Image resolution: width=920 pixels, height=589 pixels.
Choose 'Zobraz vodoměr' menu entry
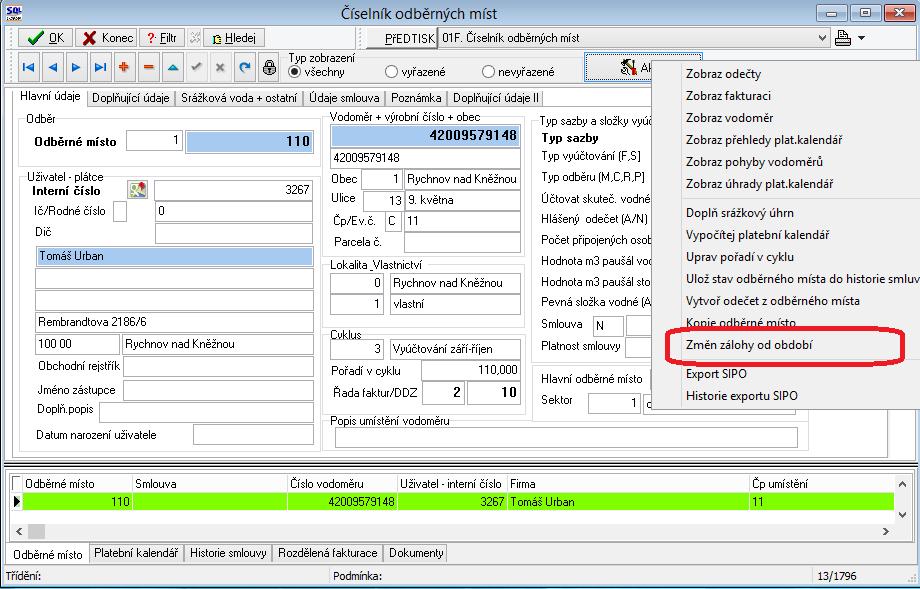pyautogui.click(x=729, y=118)
